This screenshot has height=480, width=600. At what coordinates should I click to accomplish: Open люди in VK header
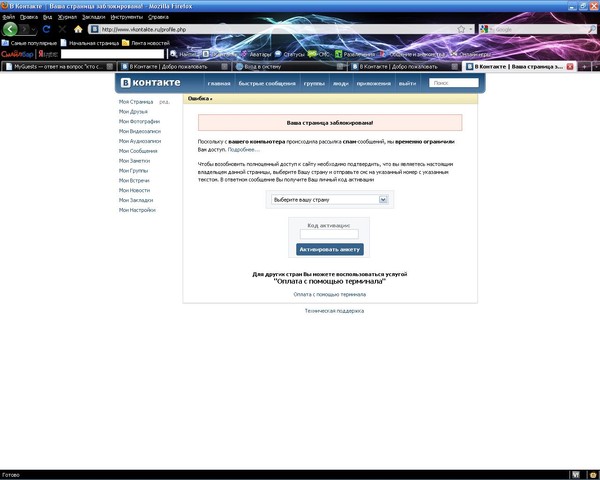tap(341, 83)
